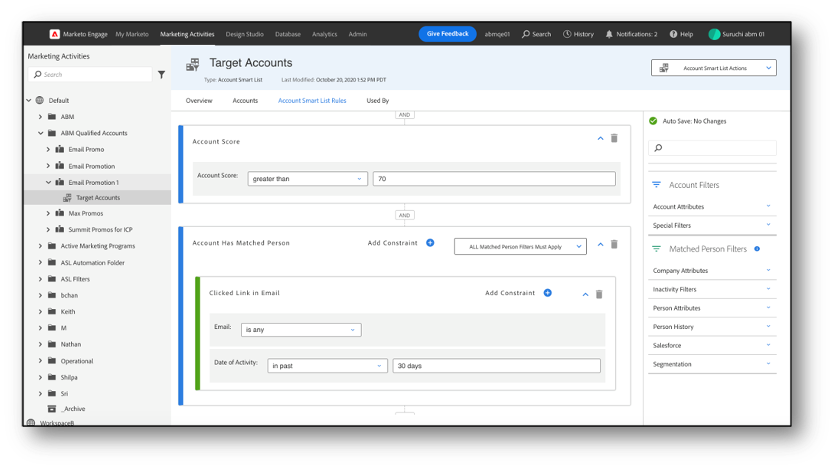
Task: Collapse the Email Promotion 1 program
Action: click(48, 182)
